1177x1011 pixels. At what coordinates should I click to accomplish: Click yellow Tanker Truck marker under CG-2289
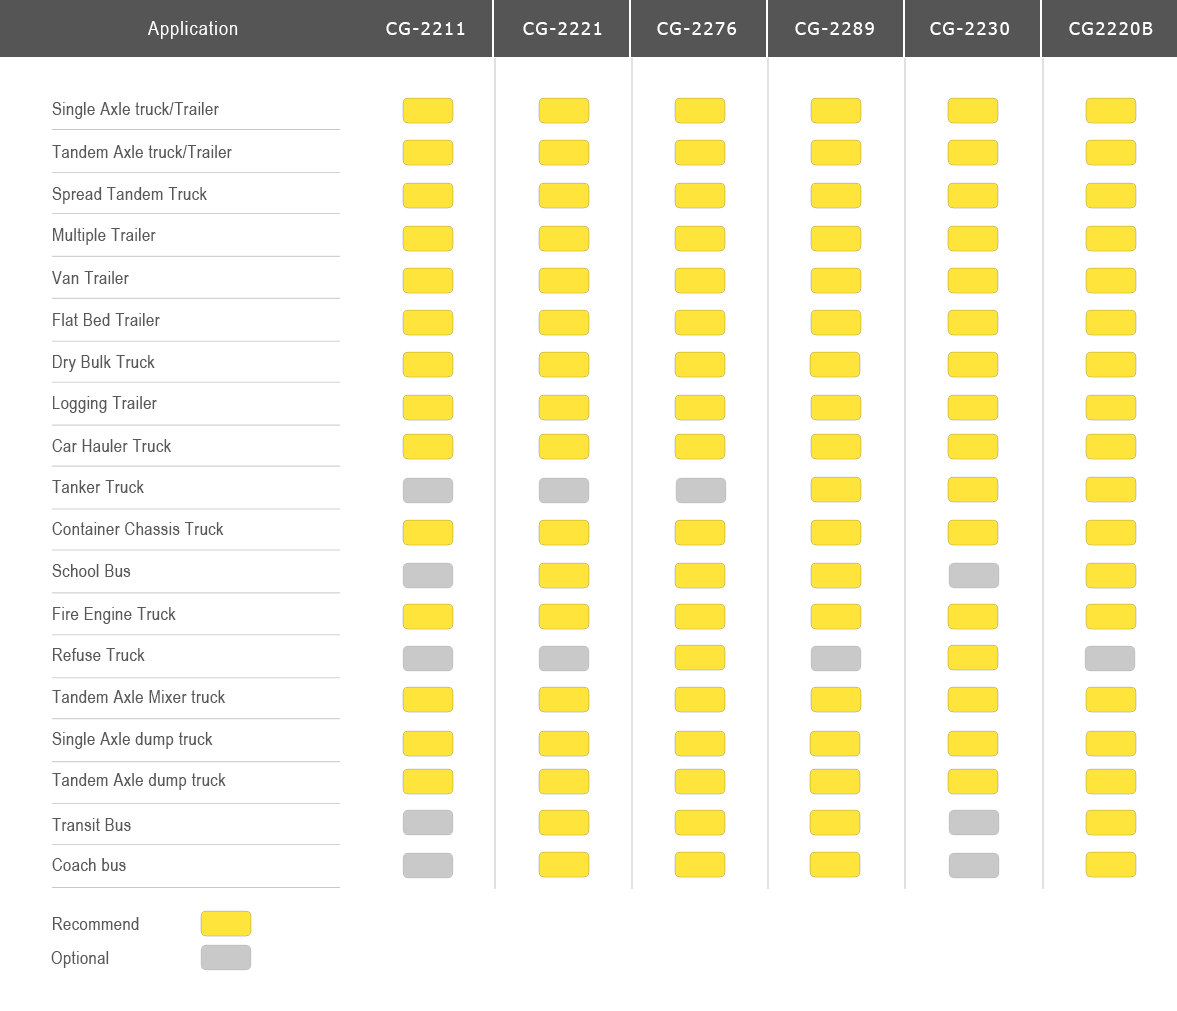coord(835,489)
